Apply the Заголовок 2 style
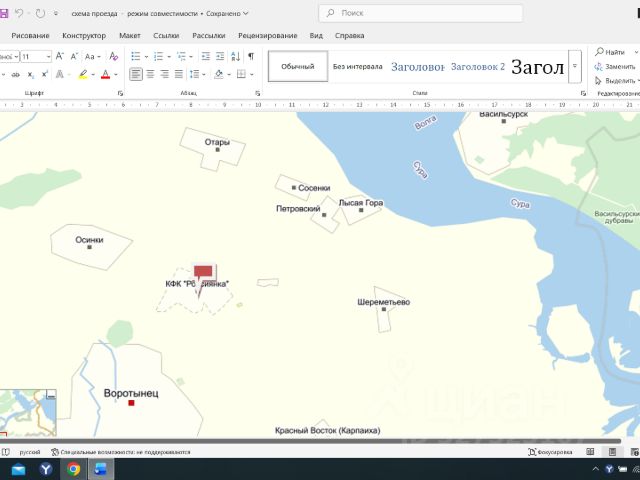Screen dimensions: 640x480 477,66
